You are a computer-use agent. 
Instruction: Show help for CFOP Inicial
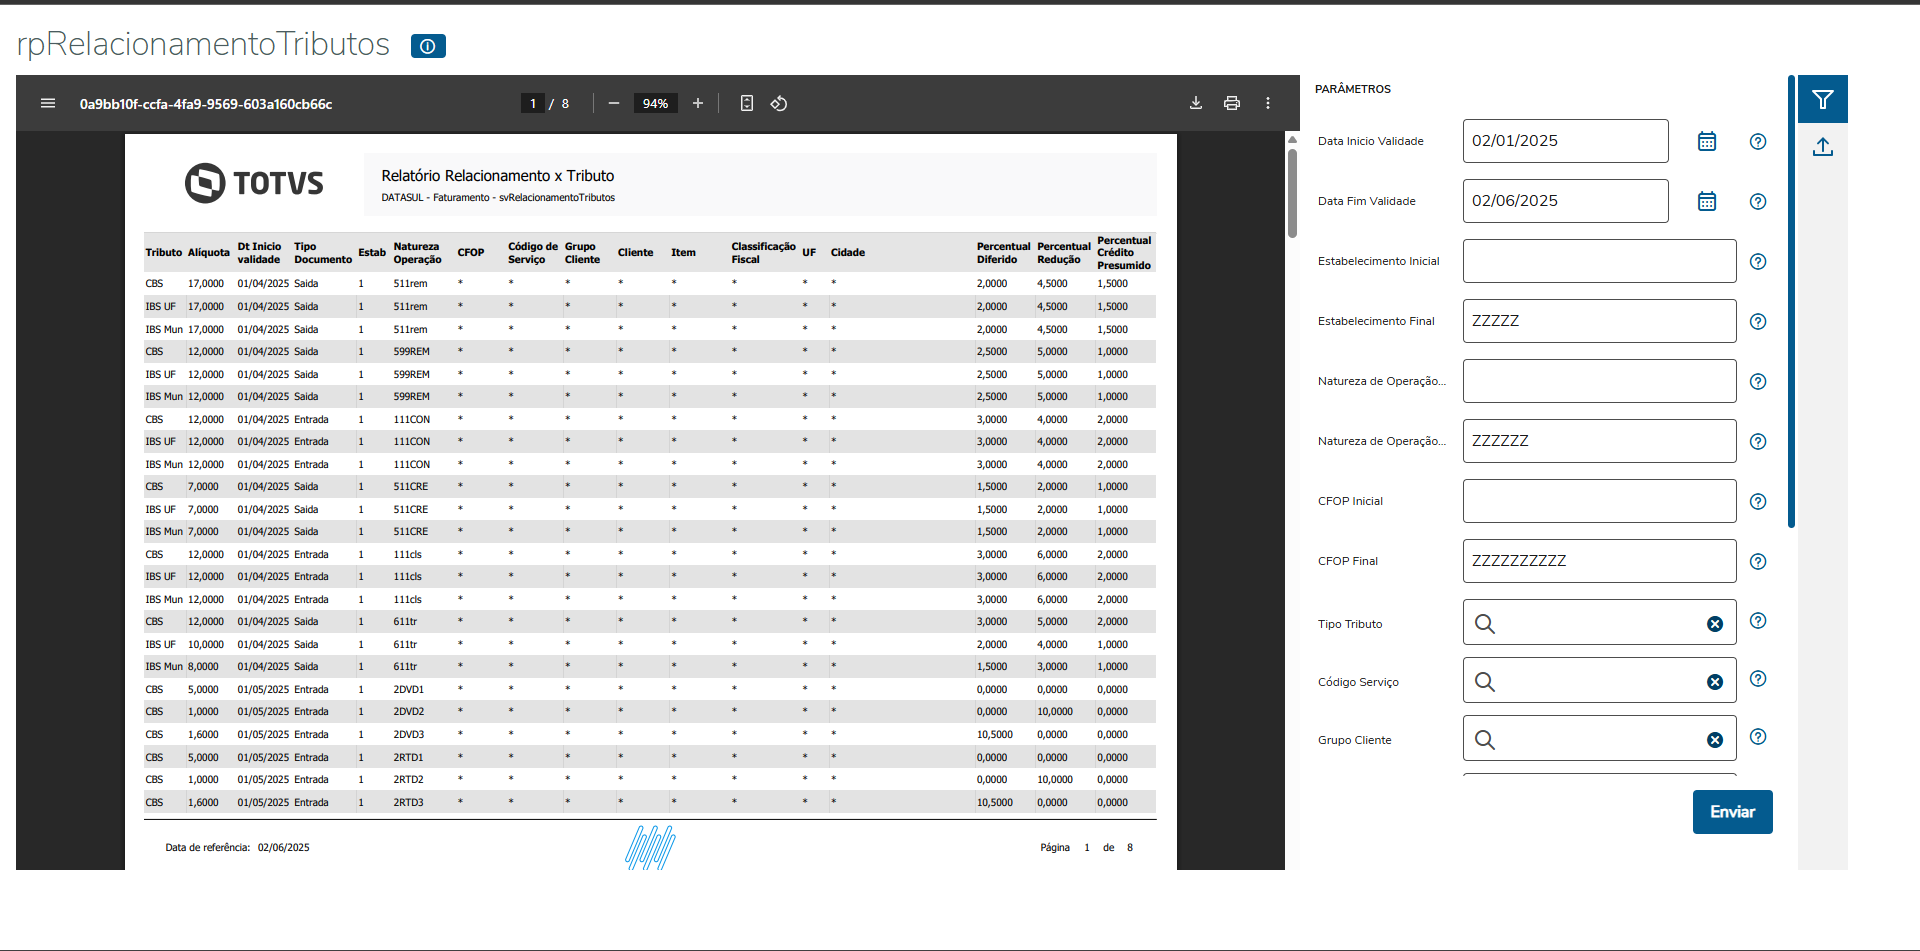(1758, 501)
